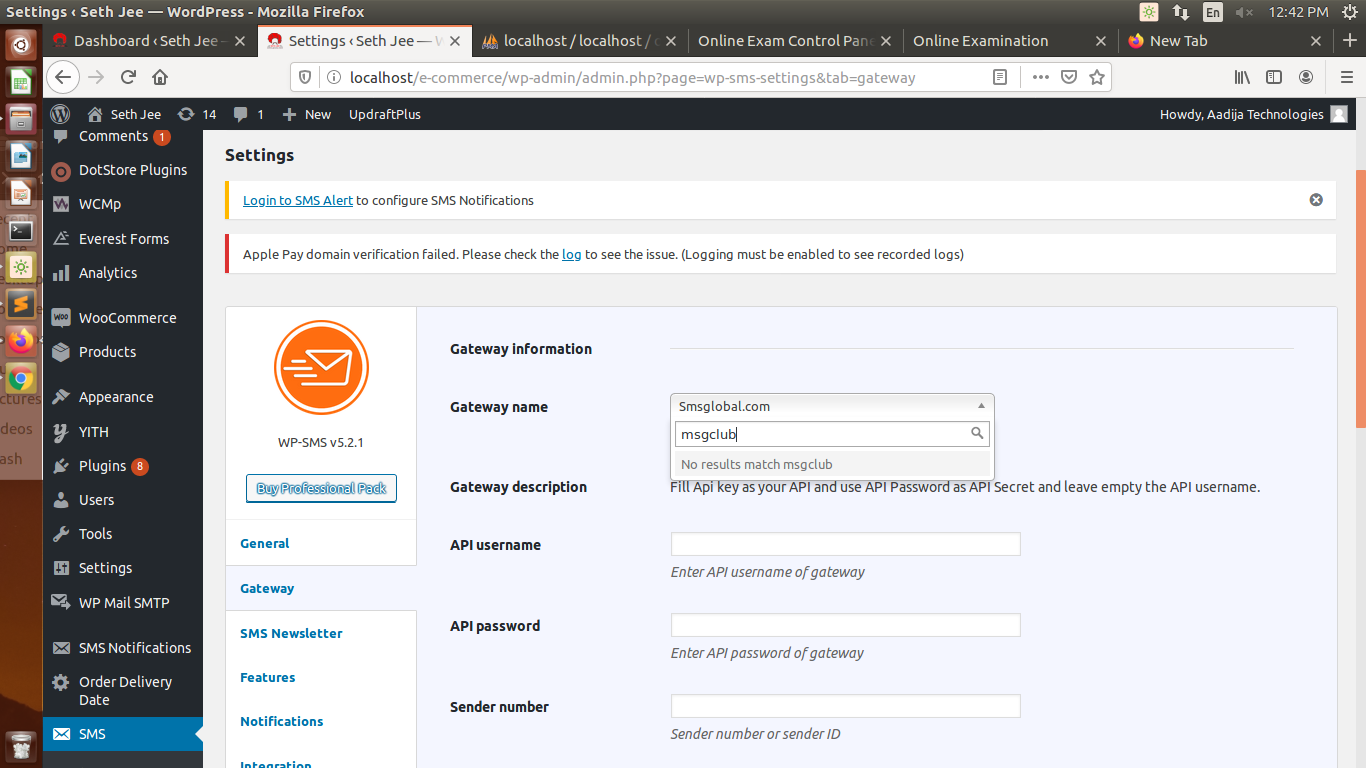Click the WordPress logo in the admin bar

point(61,114)
